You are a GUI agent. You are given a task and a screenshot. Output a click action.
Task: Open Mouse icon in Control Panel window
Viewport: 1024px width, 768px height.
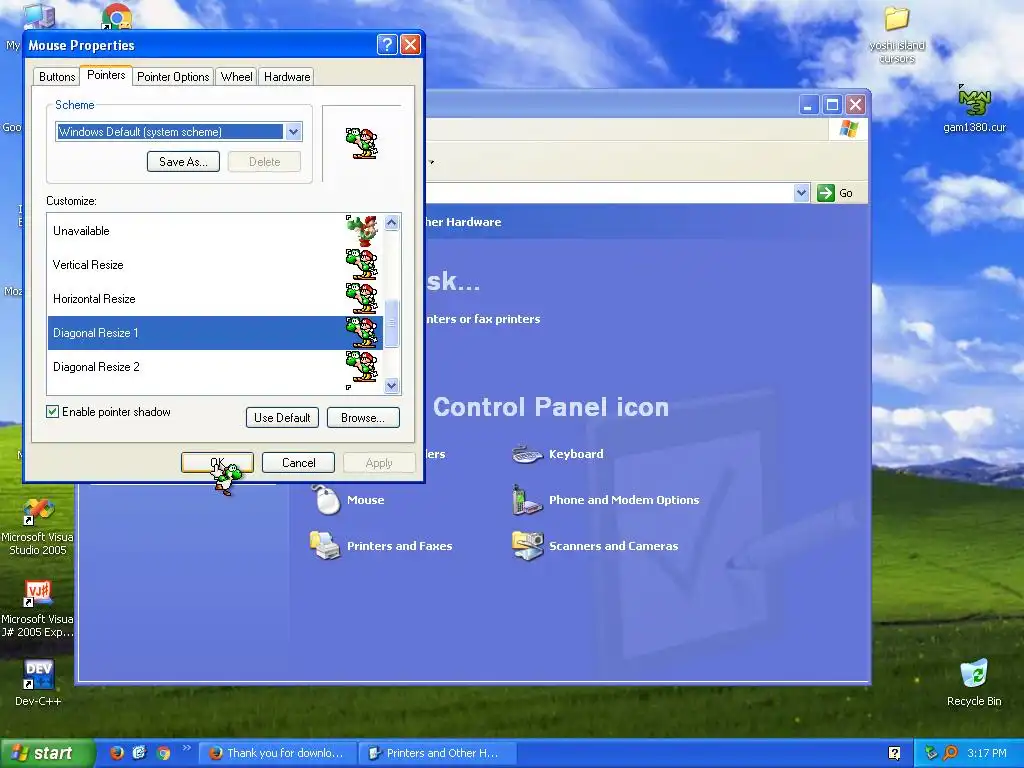tap(325, 500)
